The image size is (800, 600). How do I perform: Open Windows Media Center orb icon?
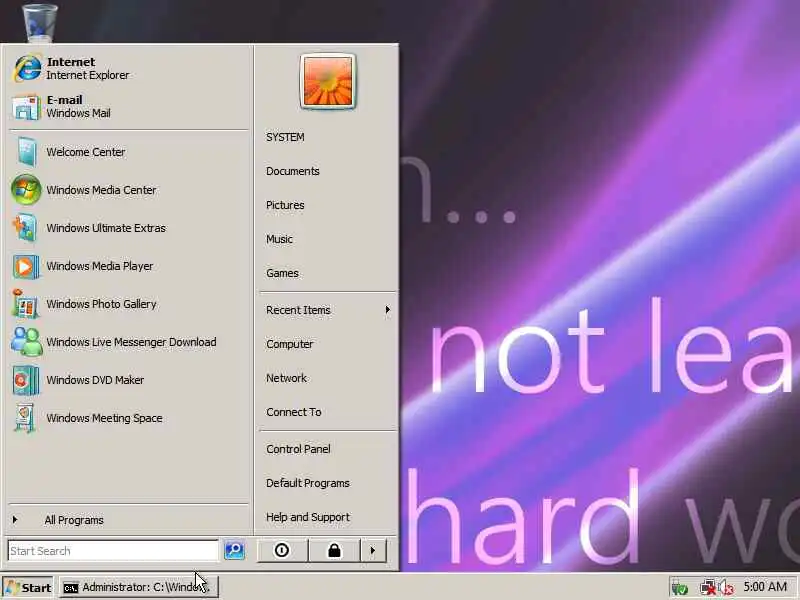click(x=26, y=189)
